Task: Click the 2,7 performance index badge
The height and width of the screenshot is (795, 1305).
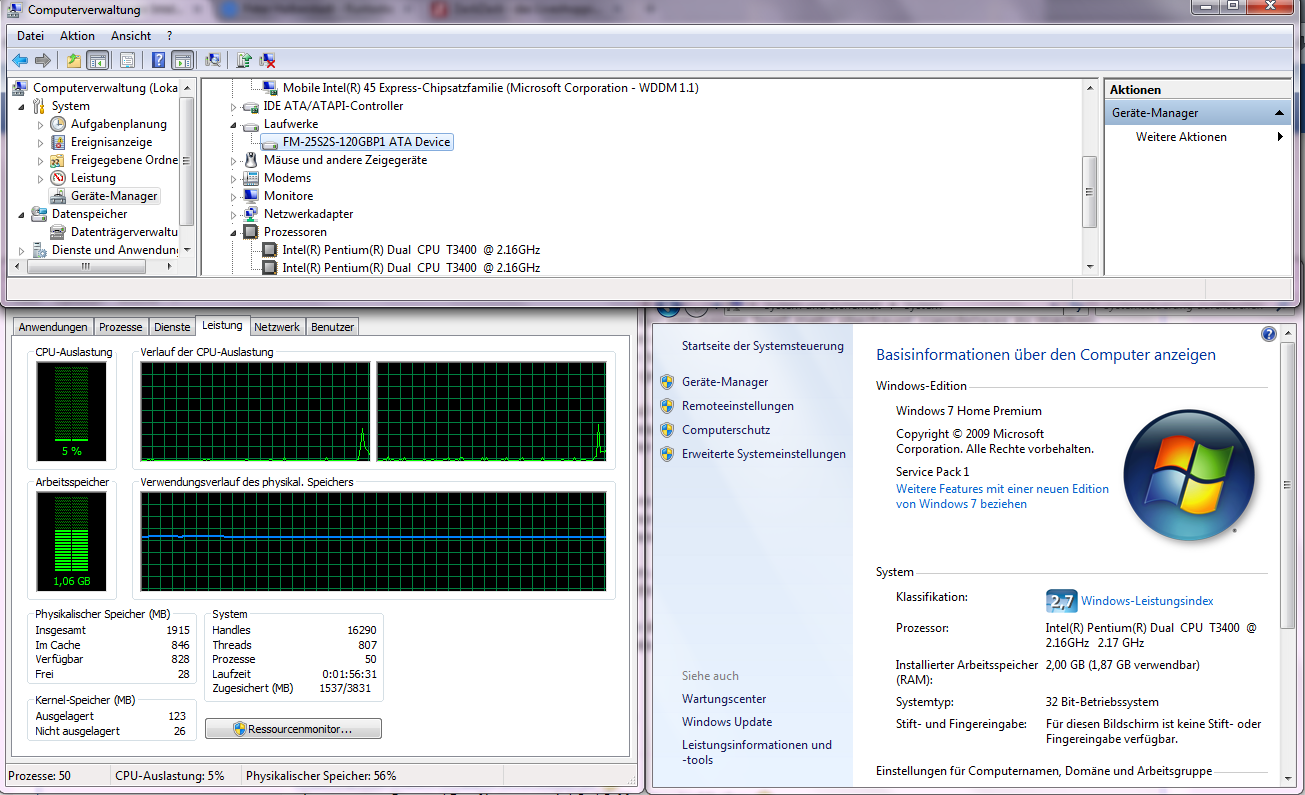Action: click(1061, 601)
